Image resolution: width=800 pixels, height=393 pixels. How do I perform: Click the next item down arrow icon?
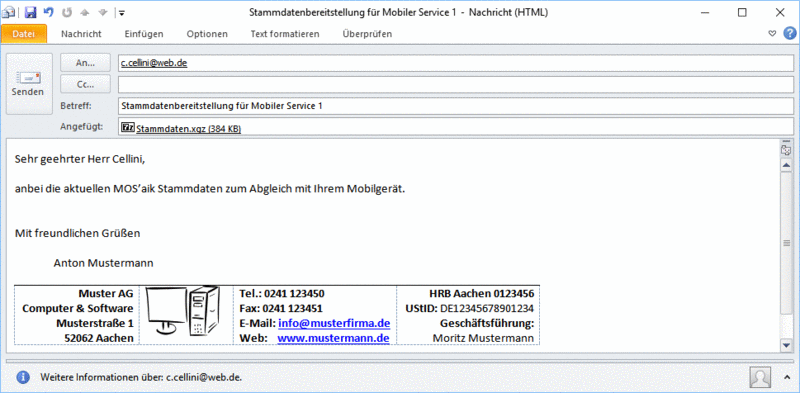tap(104, 12)
